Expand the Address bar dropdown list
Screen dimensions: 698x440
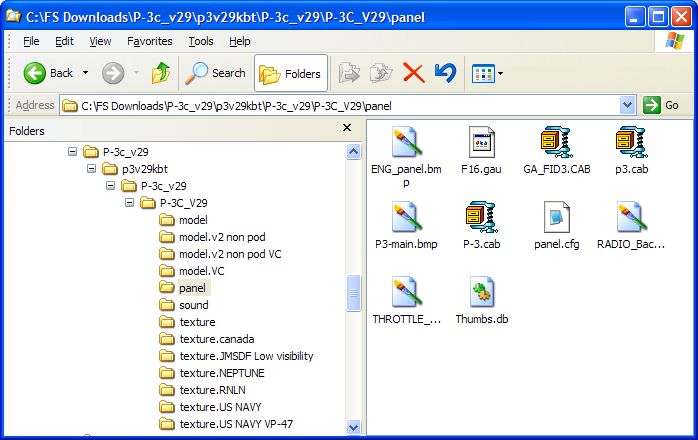[627, 106]
